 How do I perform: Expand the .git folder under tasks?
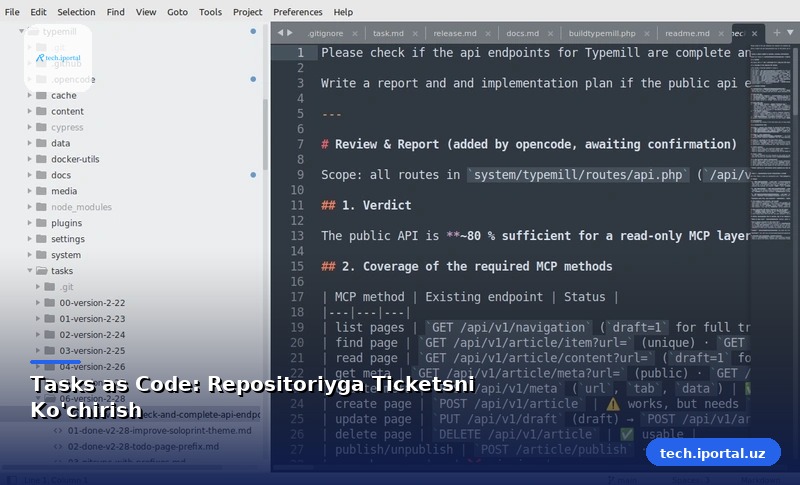tap(38, 287)
